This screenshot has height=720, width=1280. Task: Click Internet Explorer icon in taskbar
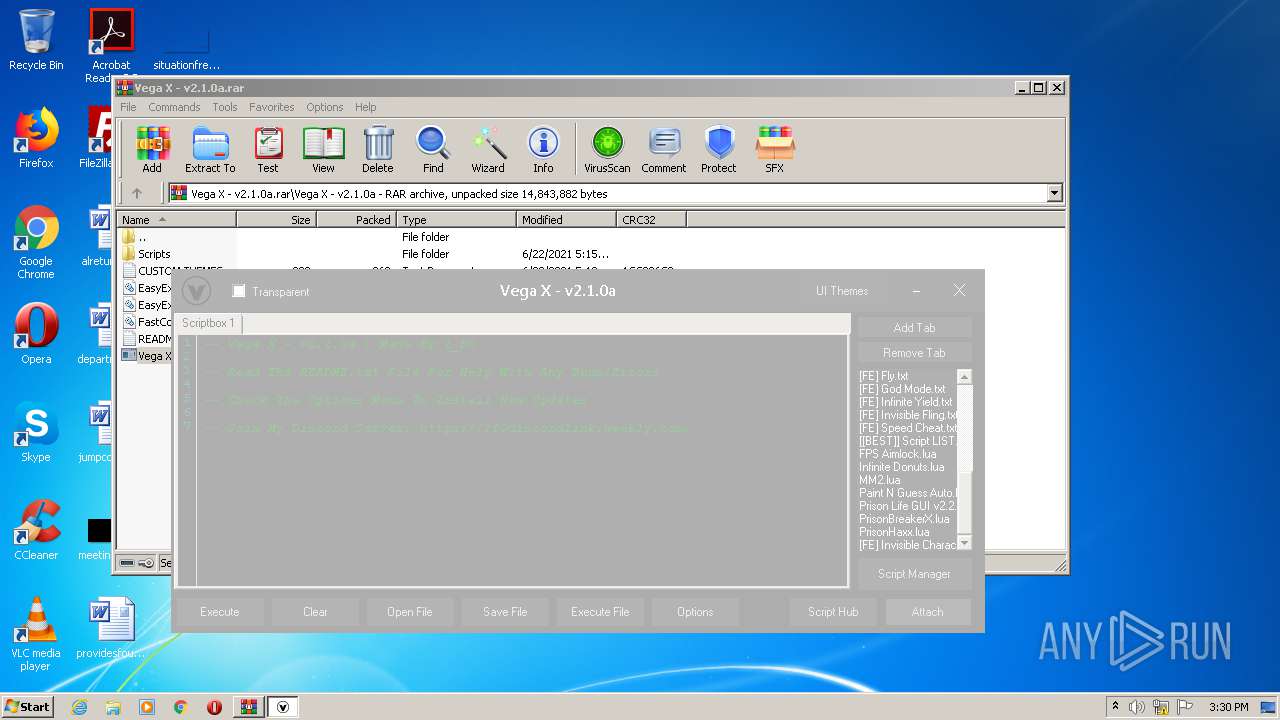[x=79, y=707]
